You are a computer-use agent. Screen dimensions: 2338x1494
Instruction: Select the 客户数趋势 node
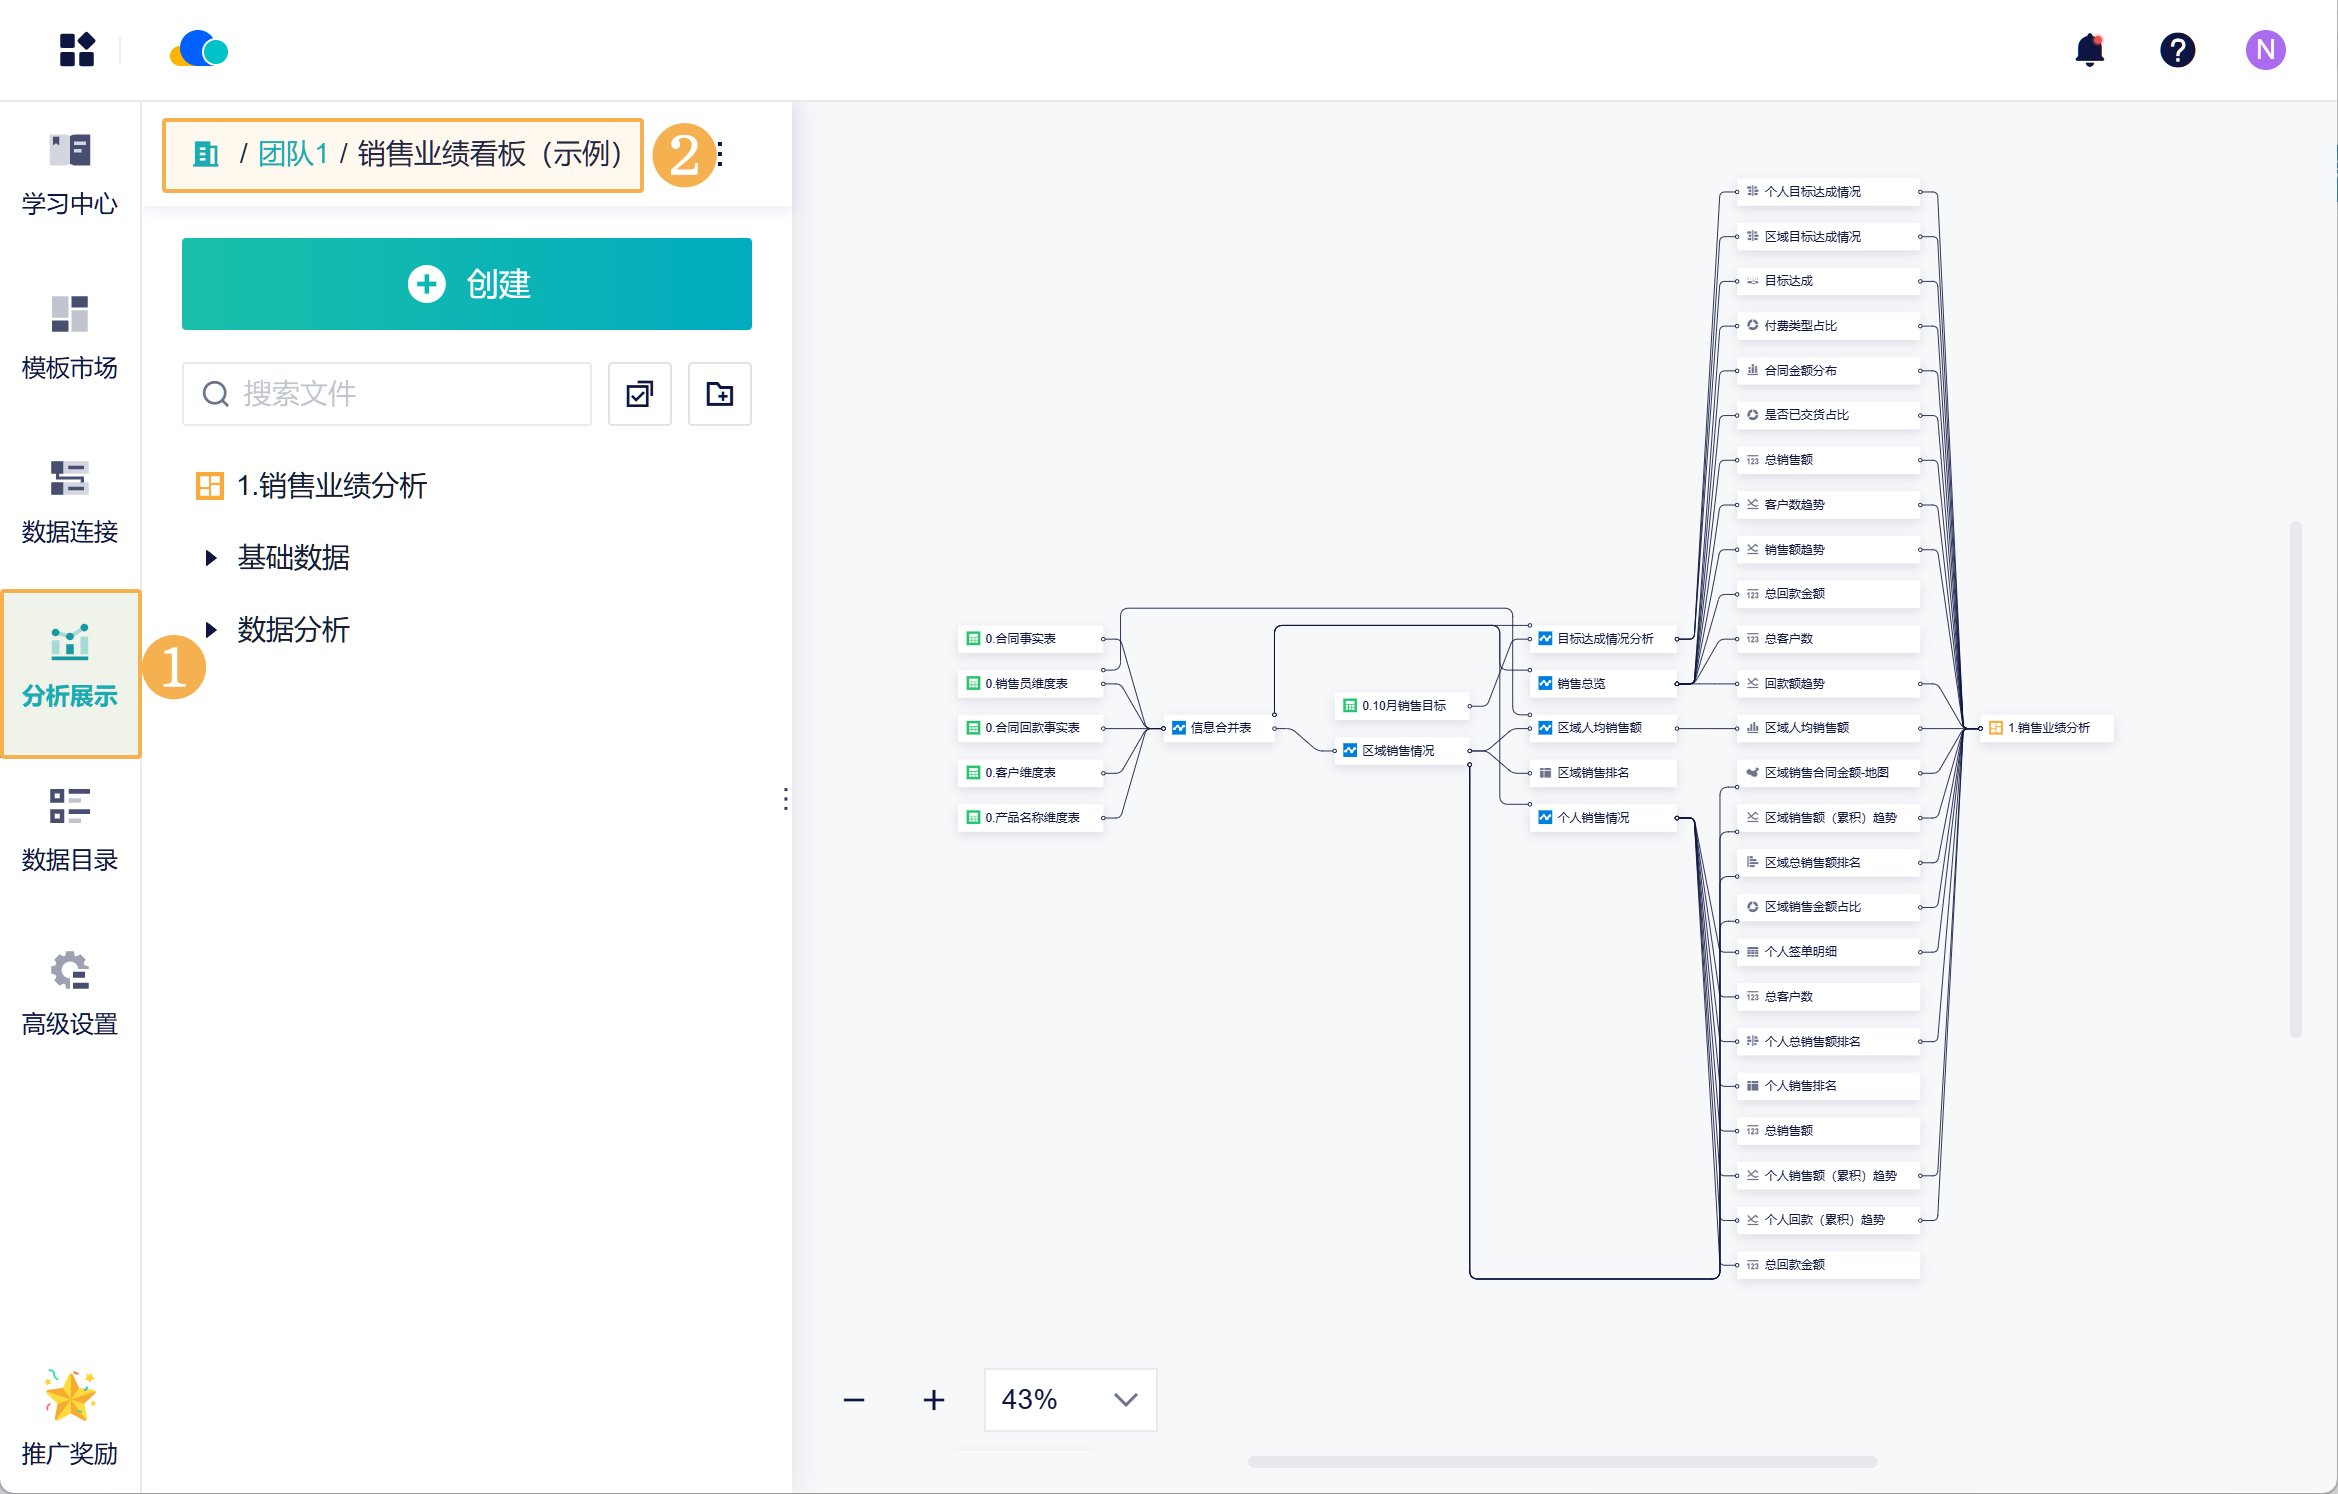click(1829, 505)
